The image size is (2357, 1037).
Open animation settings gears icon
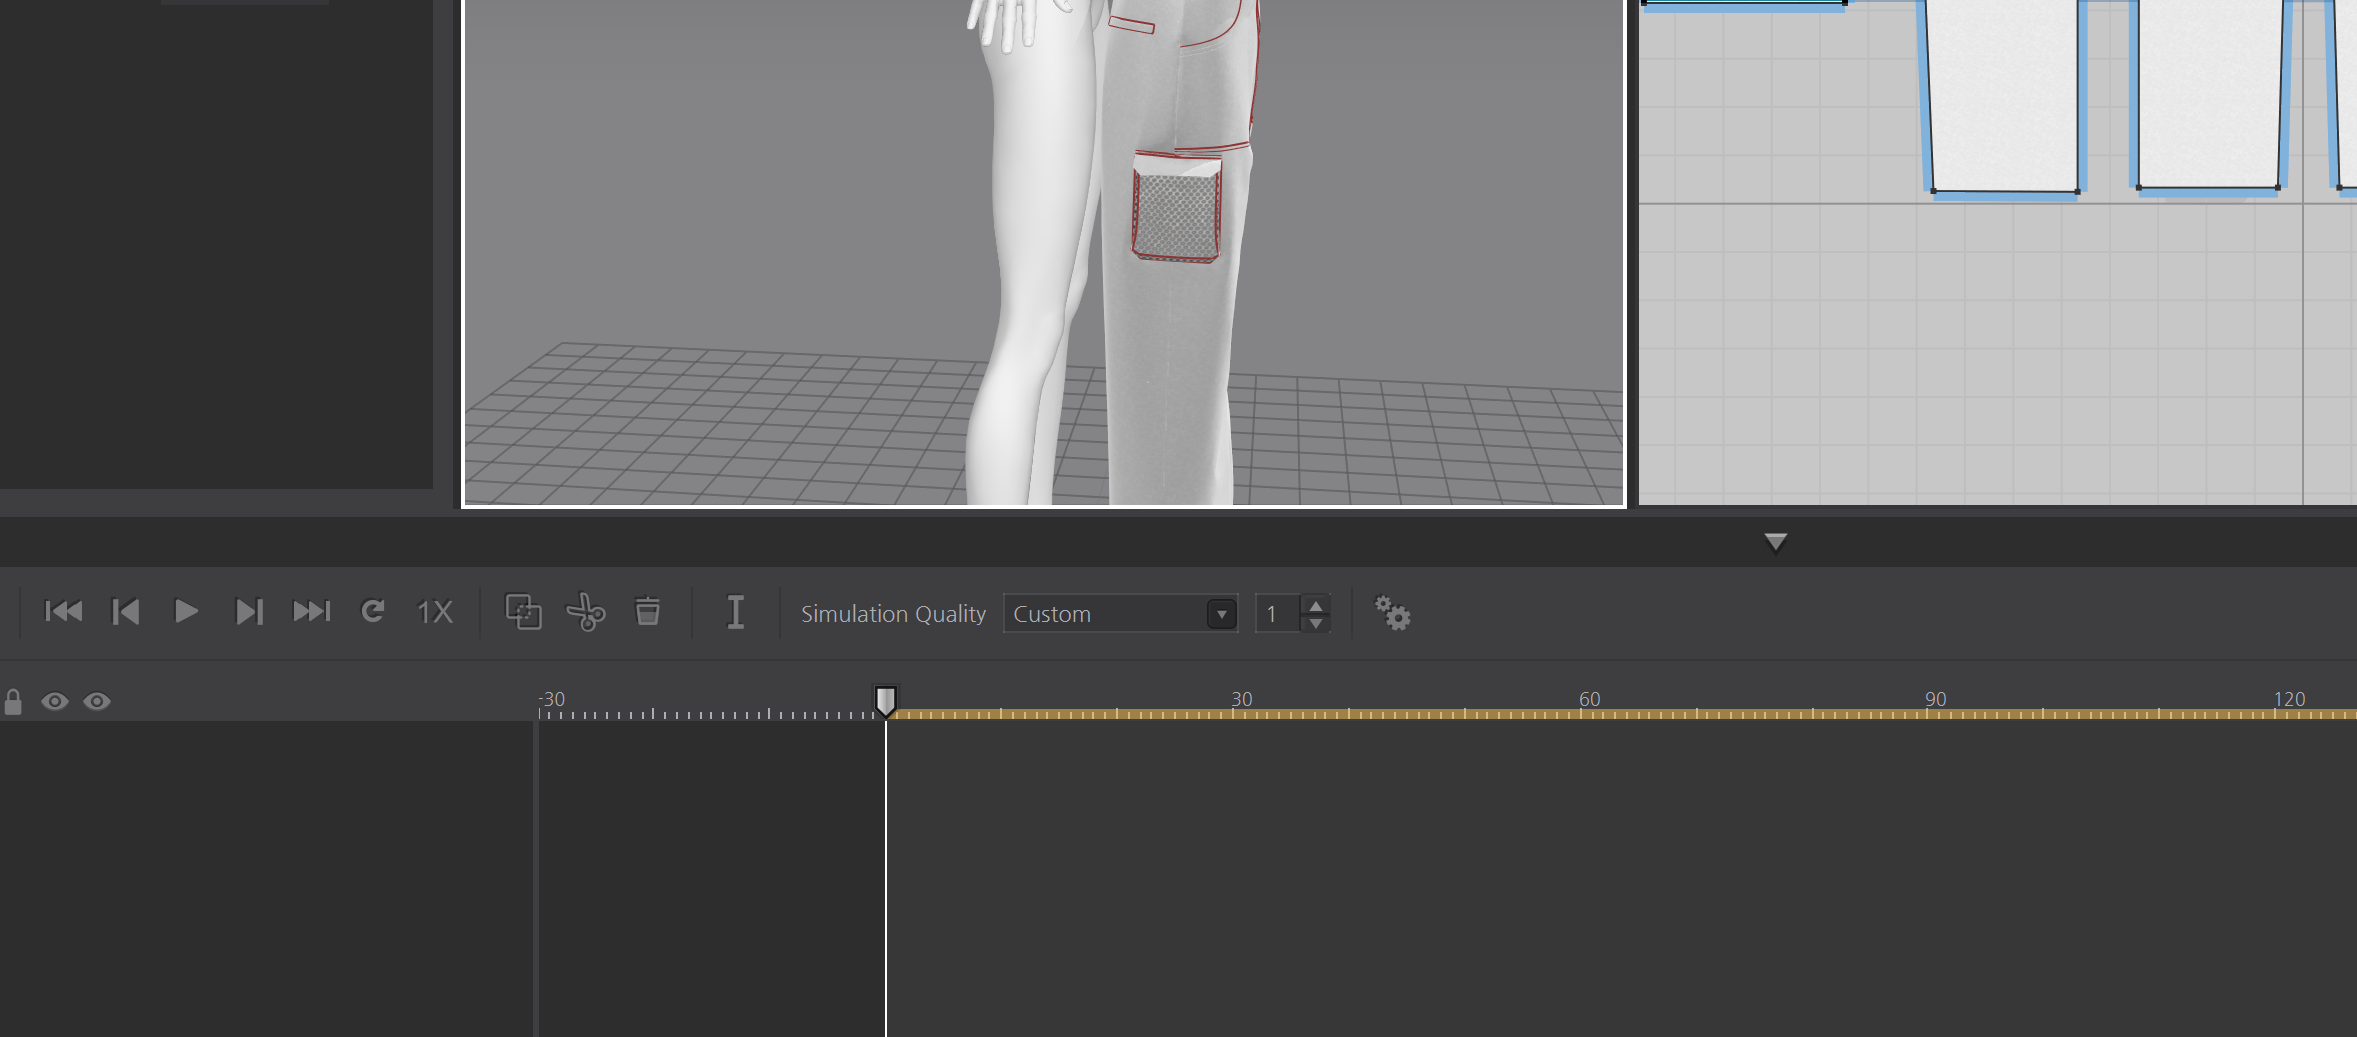[x=1392, y=613]
